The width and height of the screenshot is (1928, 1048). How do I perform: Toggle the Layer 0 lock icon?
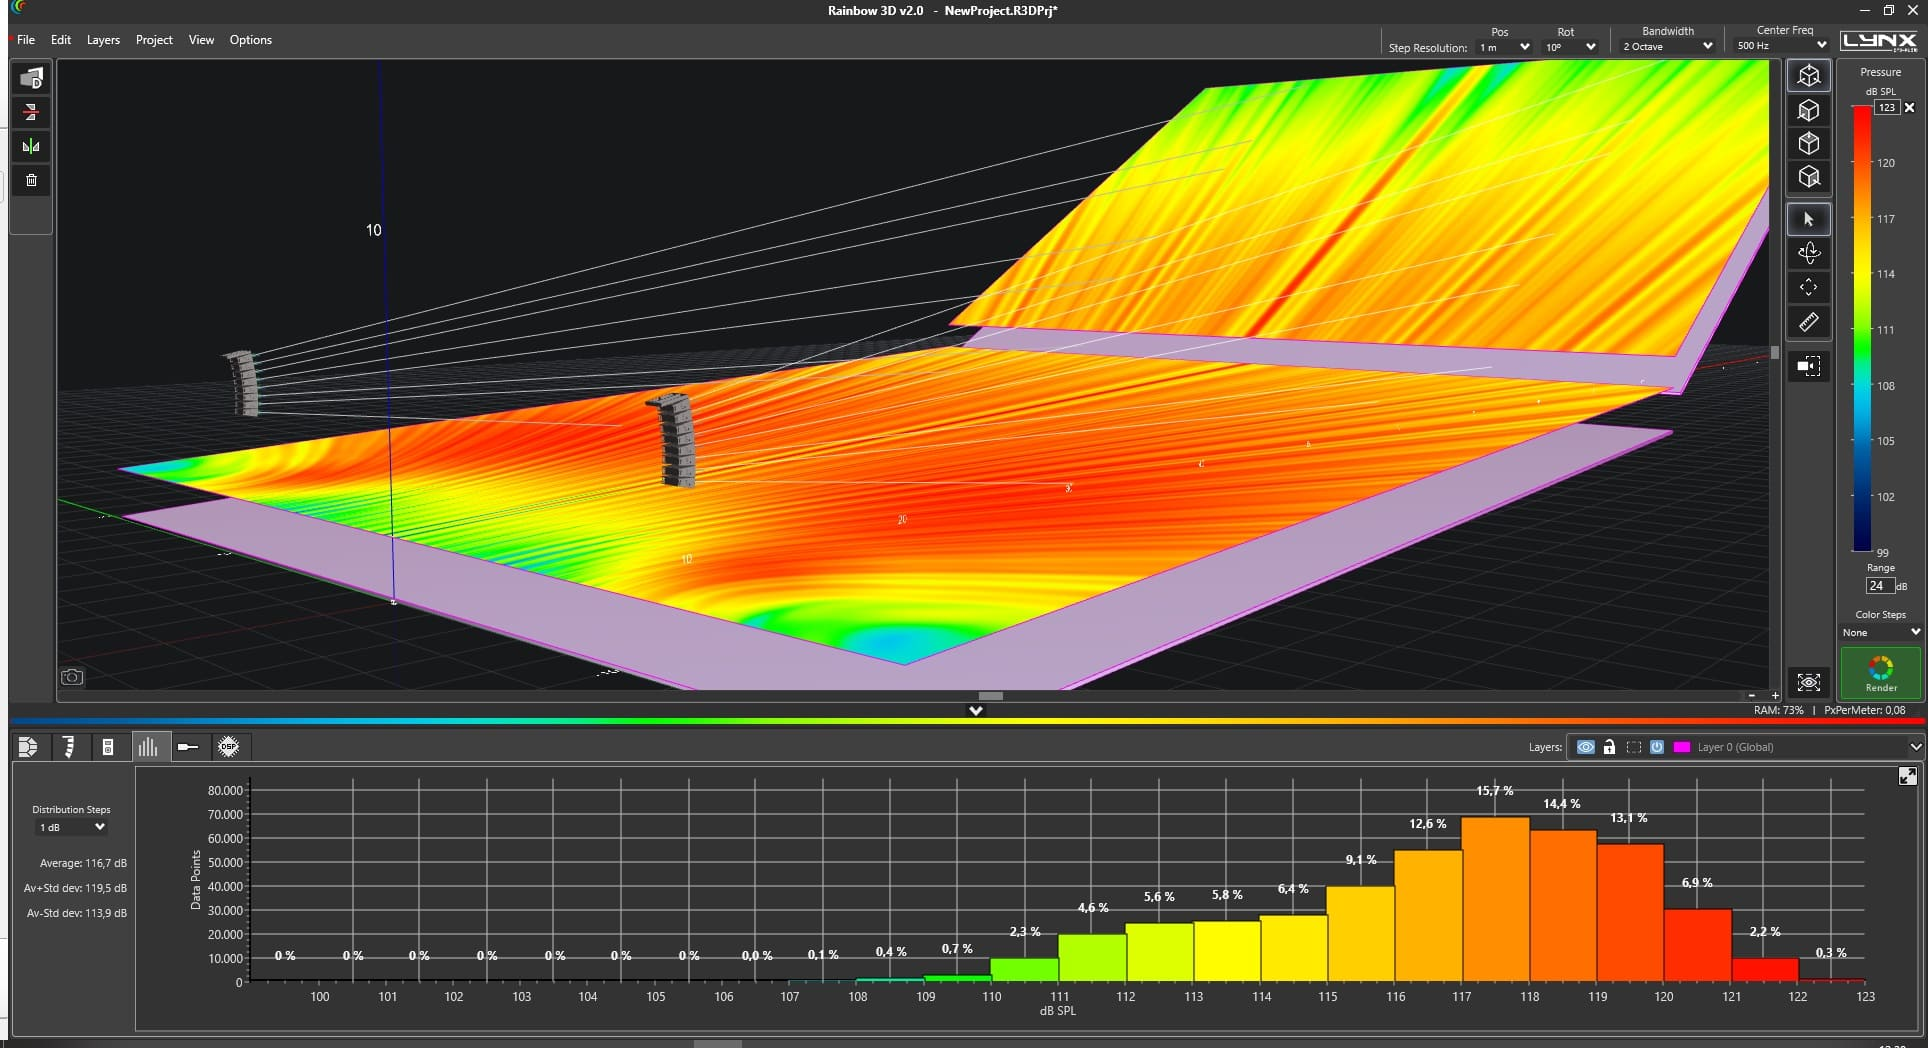[1609, 747]
